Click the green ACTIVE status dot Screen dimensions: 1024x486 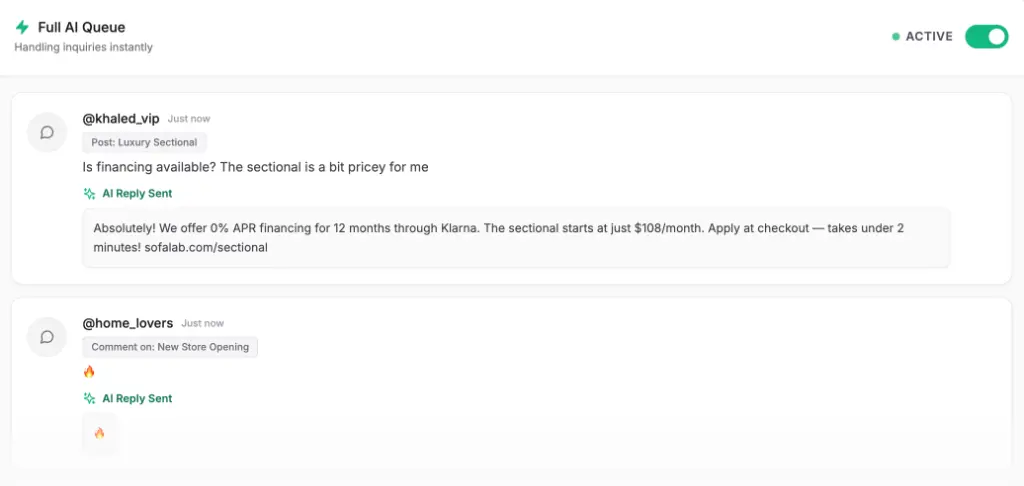(896, 37)
